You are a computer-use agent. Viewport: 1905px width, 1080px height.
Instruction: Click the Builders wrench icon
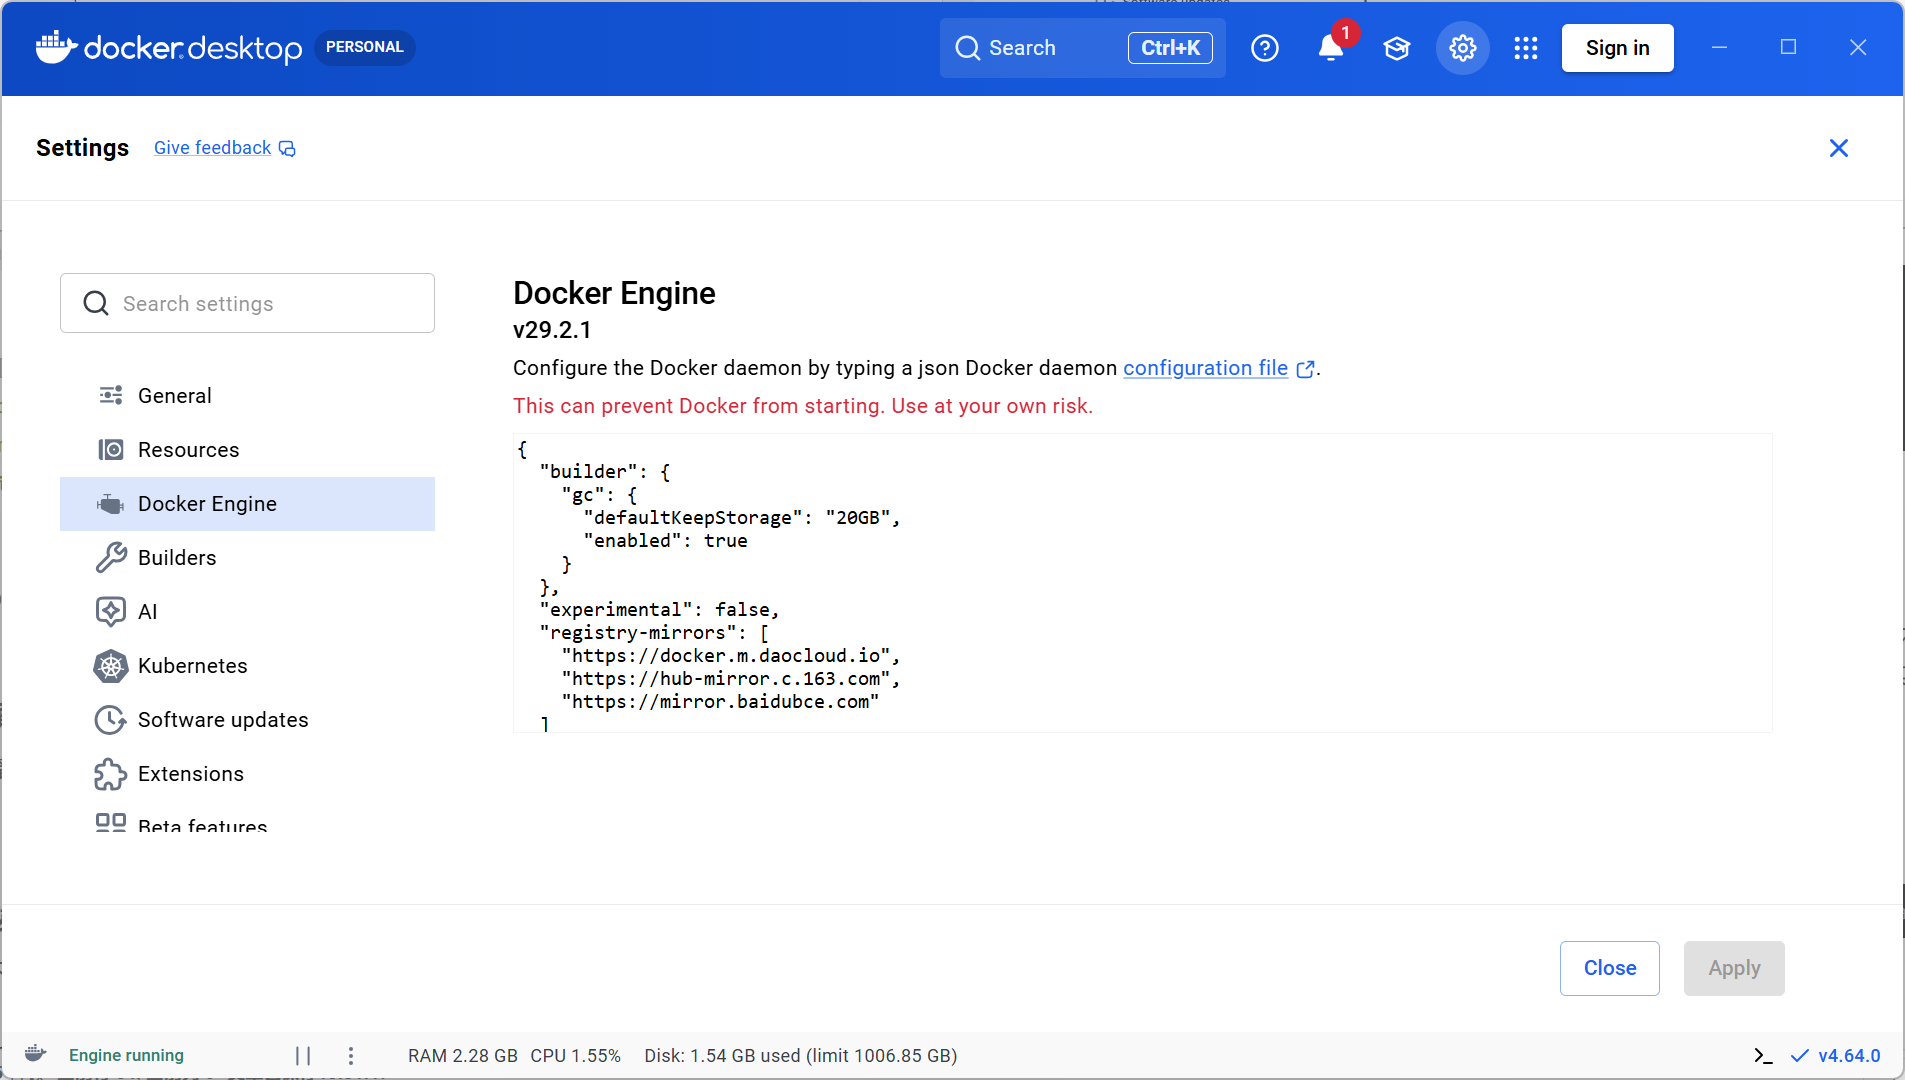tap(111, 557)
